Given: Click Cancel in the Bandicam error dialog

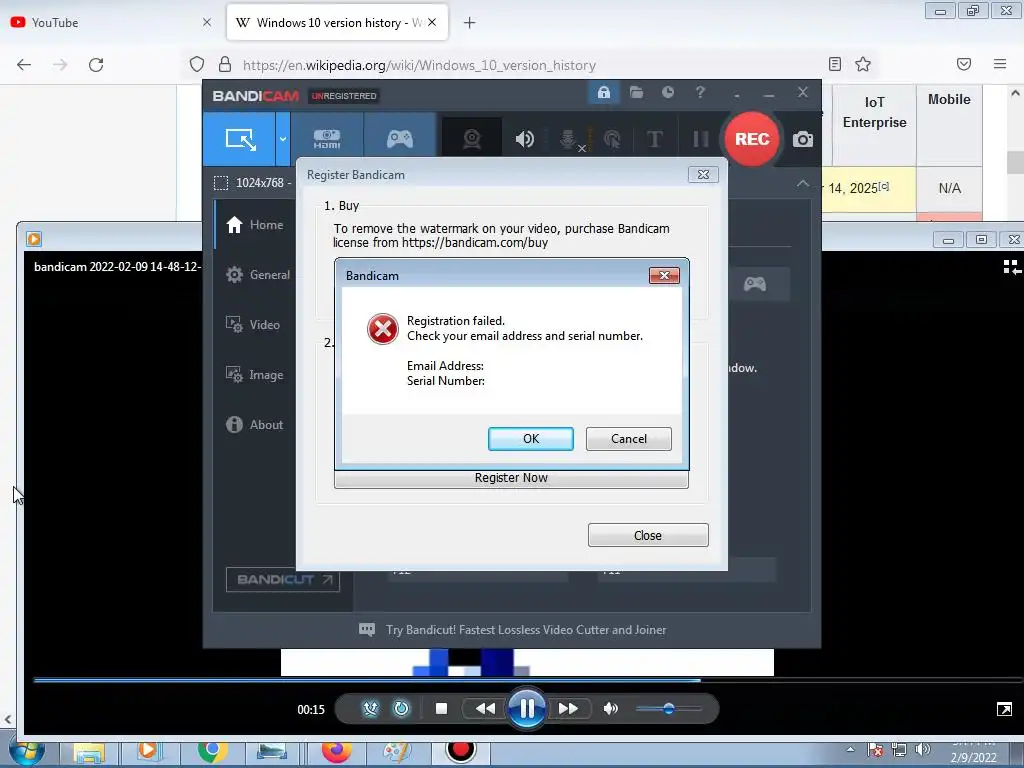Looking at the screenshot, I should point(628,439).
